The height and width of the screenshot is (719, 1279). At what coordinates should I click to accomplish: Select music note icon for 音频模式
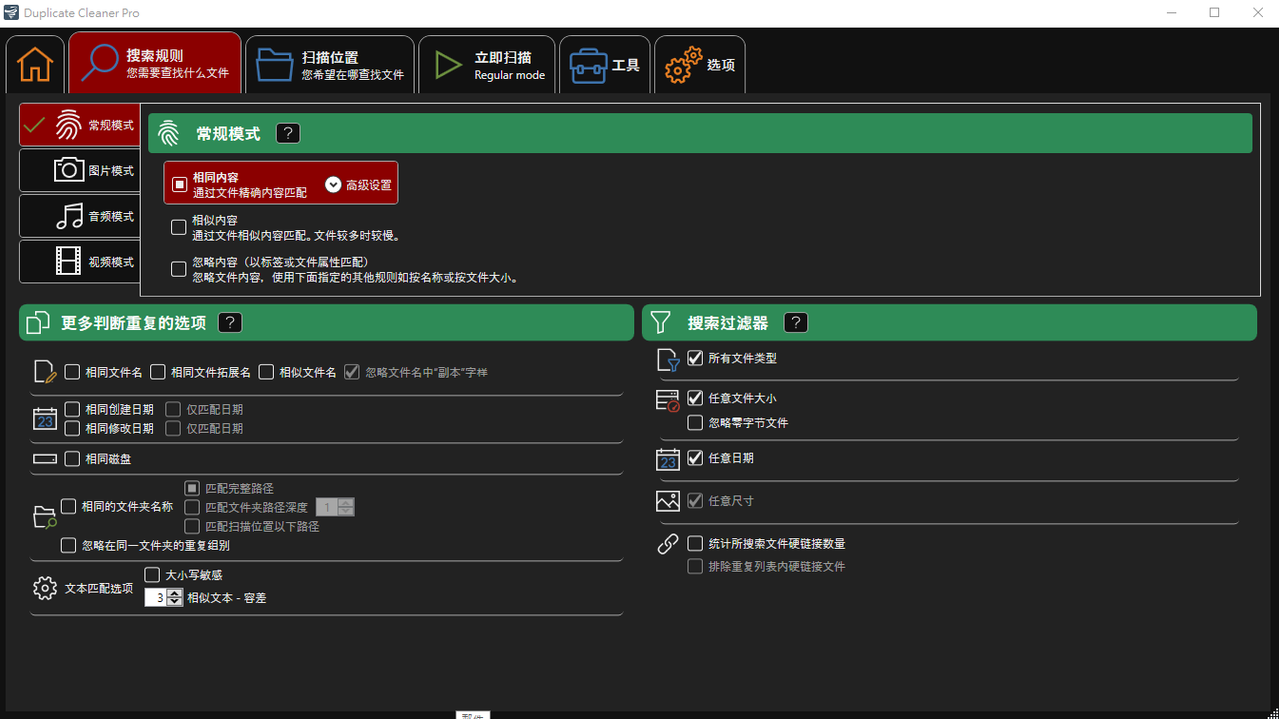[69, 216]
